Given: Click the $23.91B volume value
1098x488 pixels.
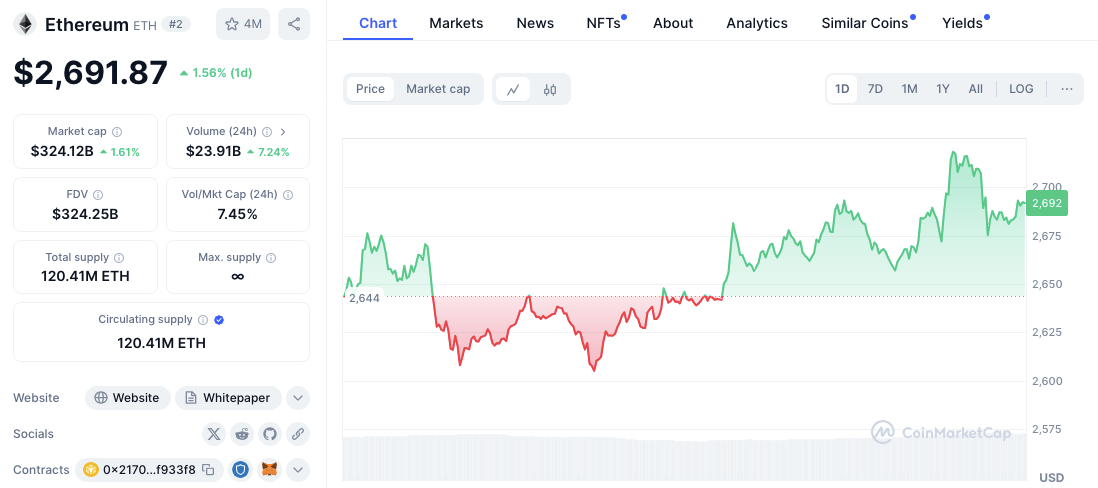Looking at the screenshot, I should click(214, 151).
